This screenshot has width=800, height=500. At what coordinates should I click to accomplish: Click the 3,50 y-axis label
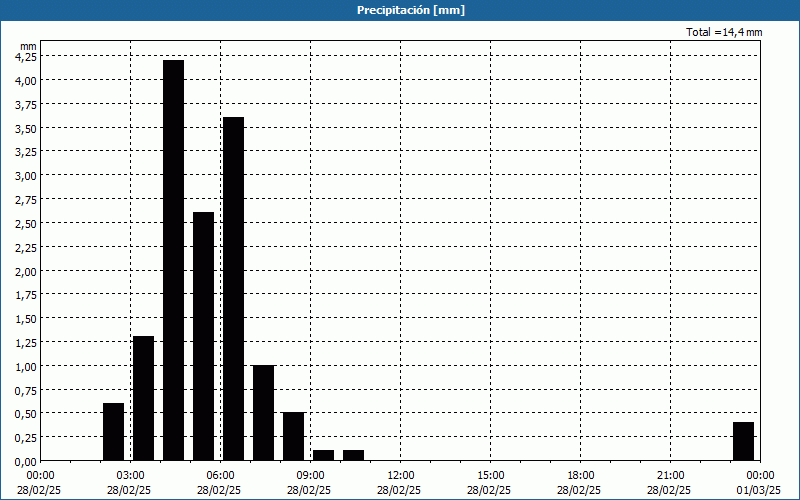26,128
